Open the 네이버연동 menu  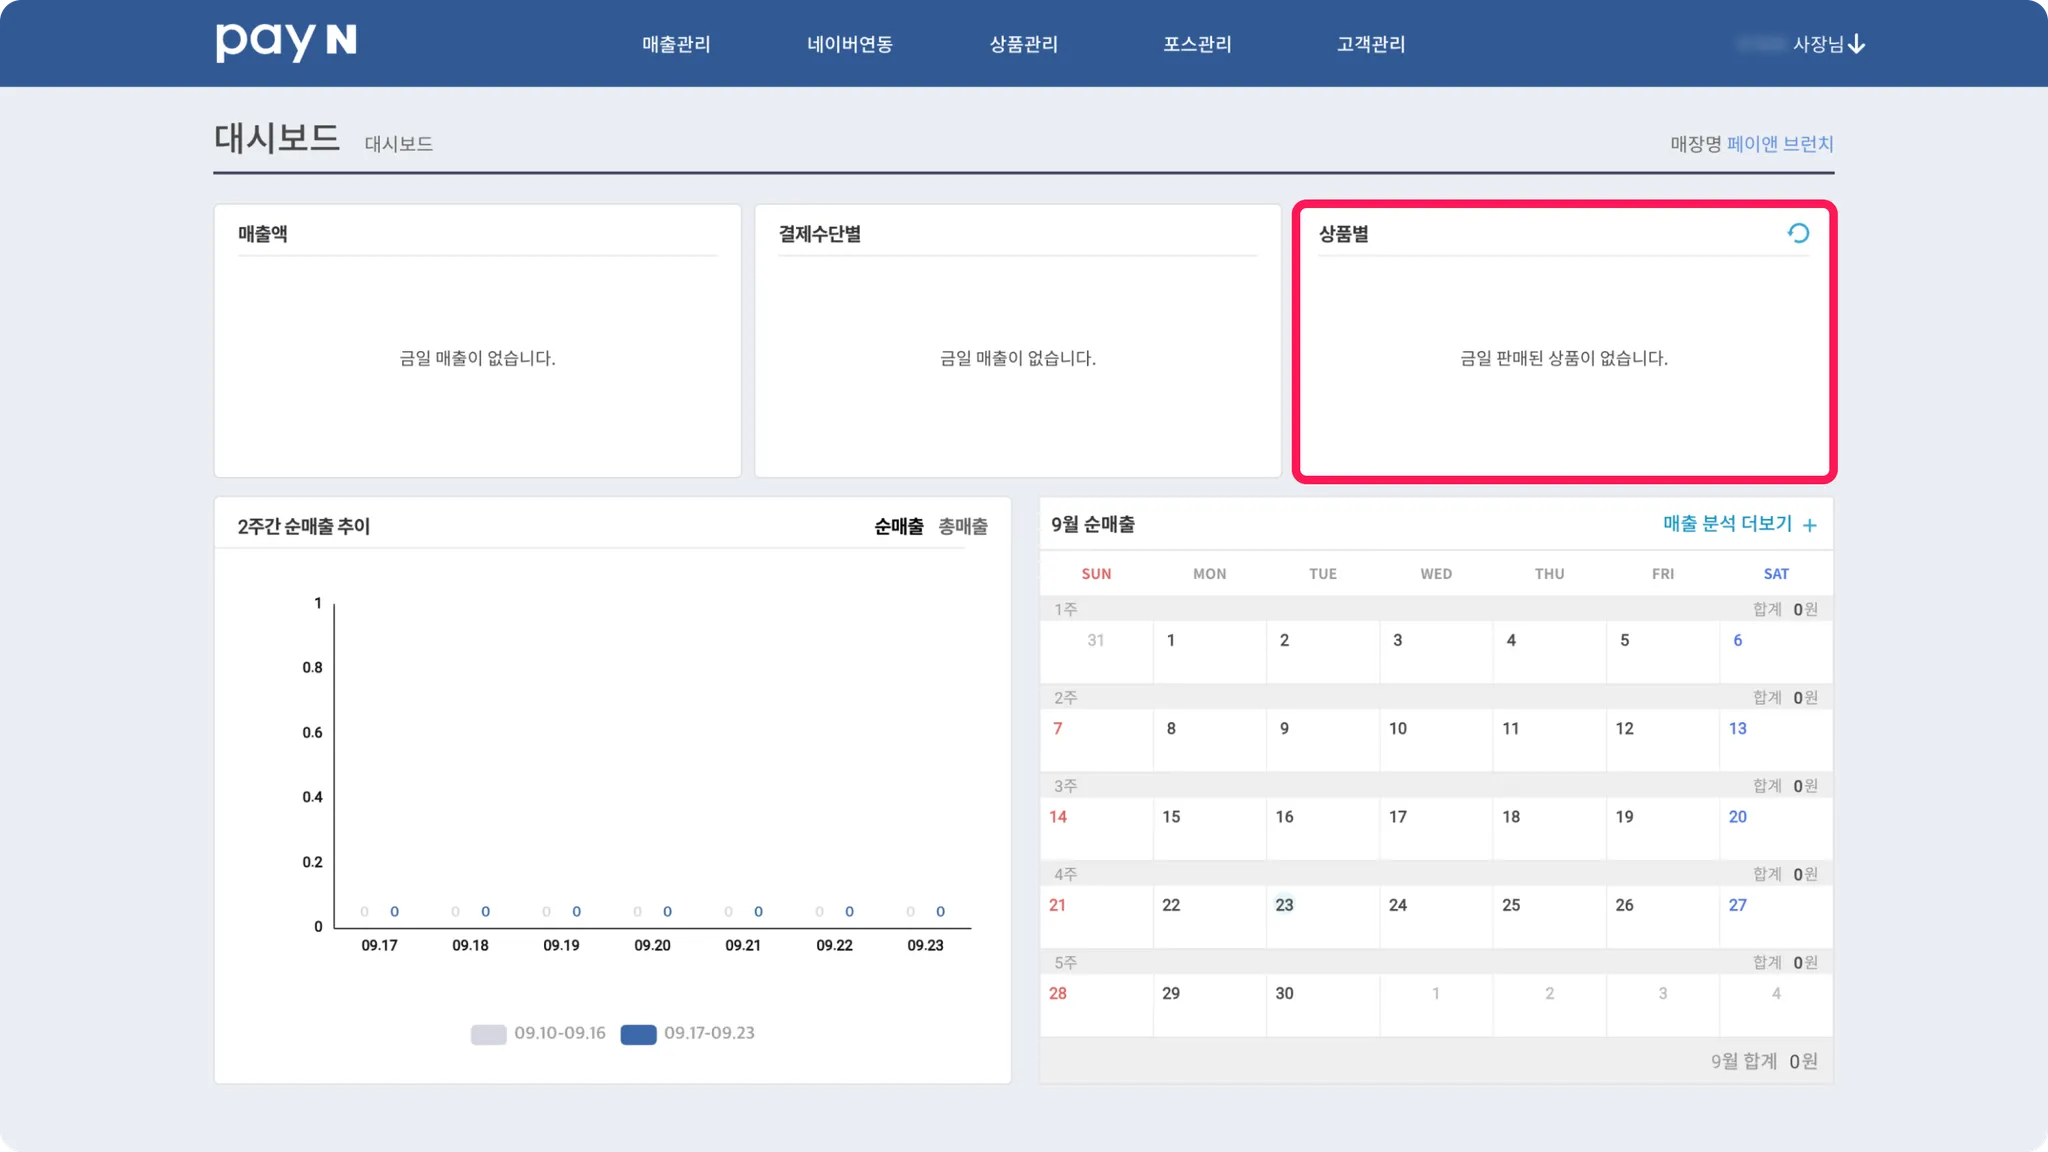tap(850, 44)
